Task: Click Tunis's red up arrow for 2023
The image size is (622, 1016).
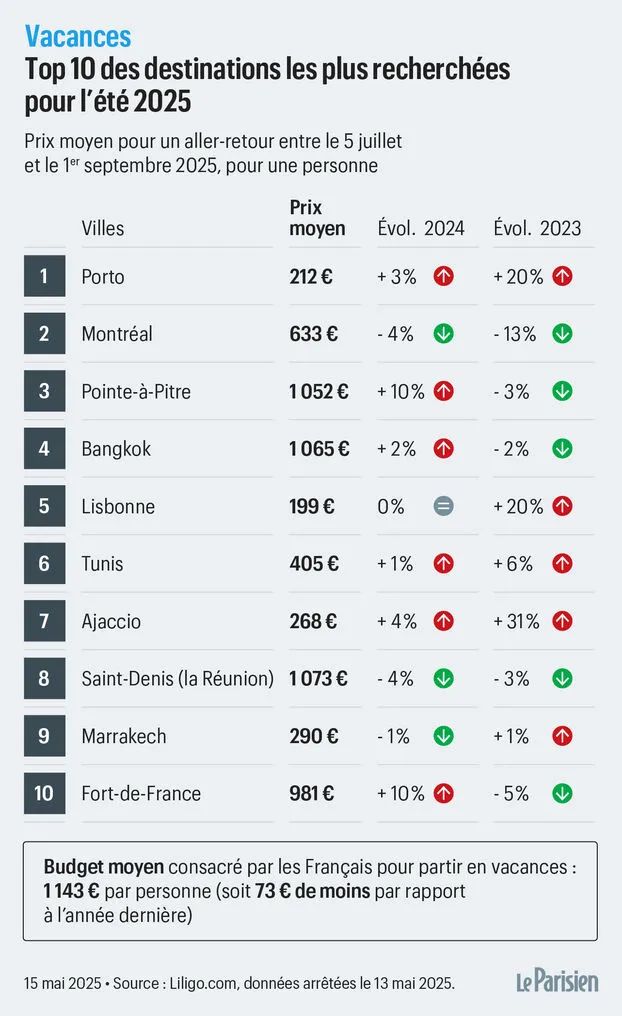Action: point(562,564)
